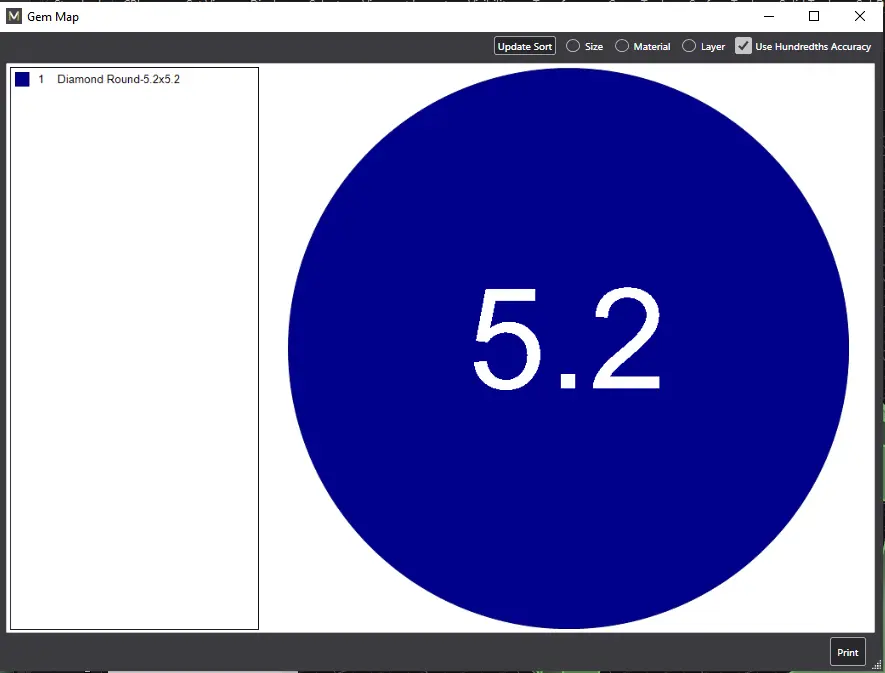Uncheck the Use Hundredths Accuracy checkbox

click(743, 46)
